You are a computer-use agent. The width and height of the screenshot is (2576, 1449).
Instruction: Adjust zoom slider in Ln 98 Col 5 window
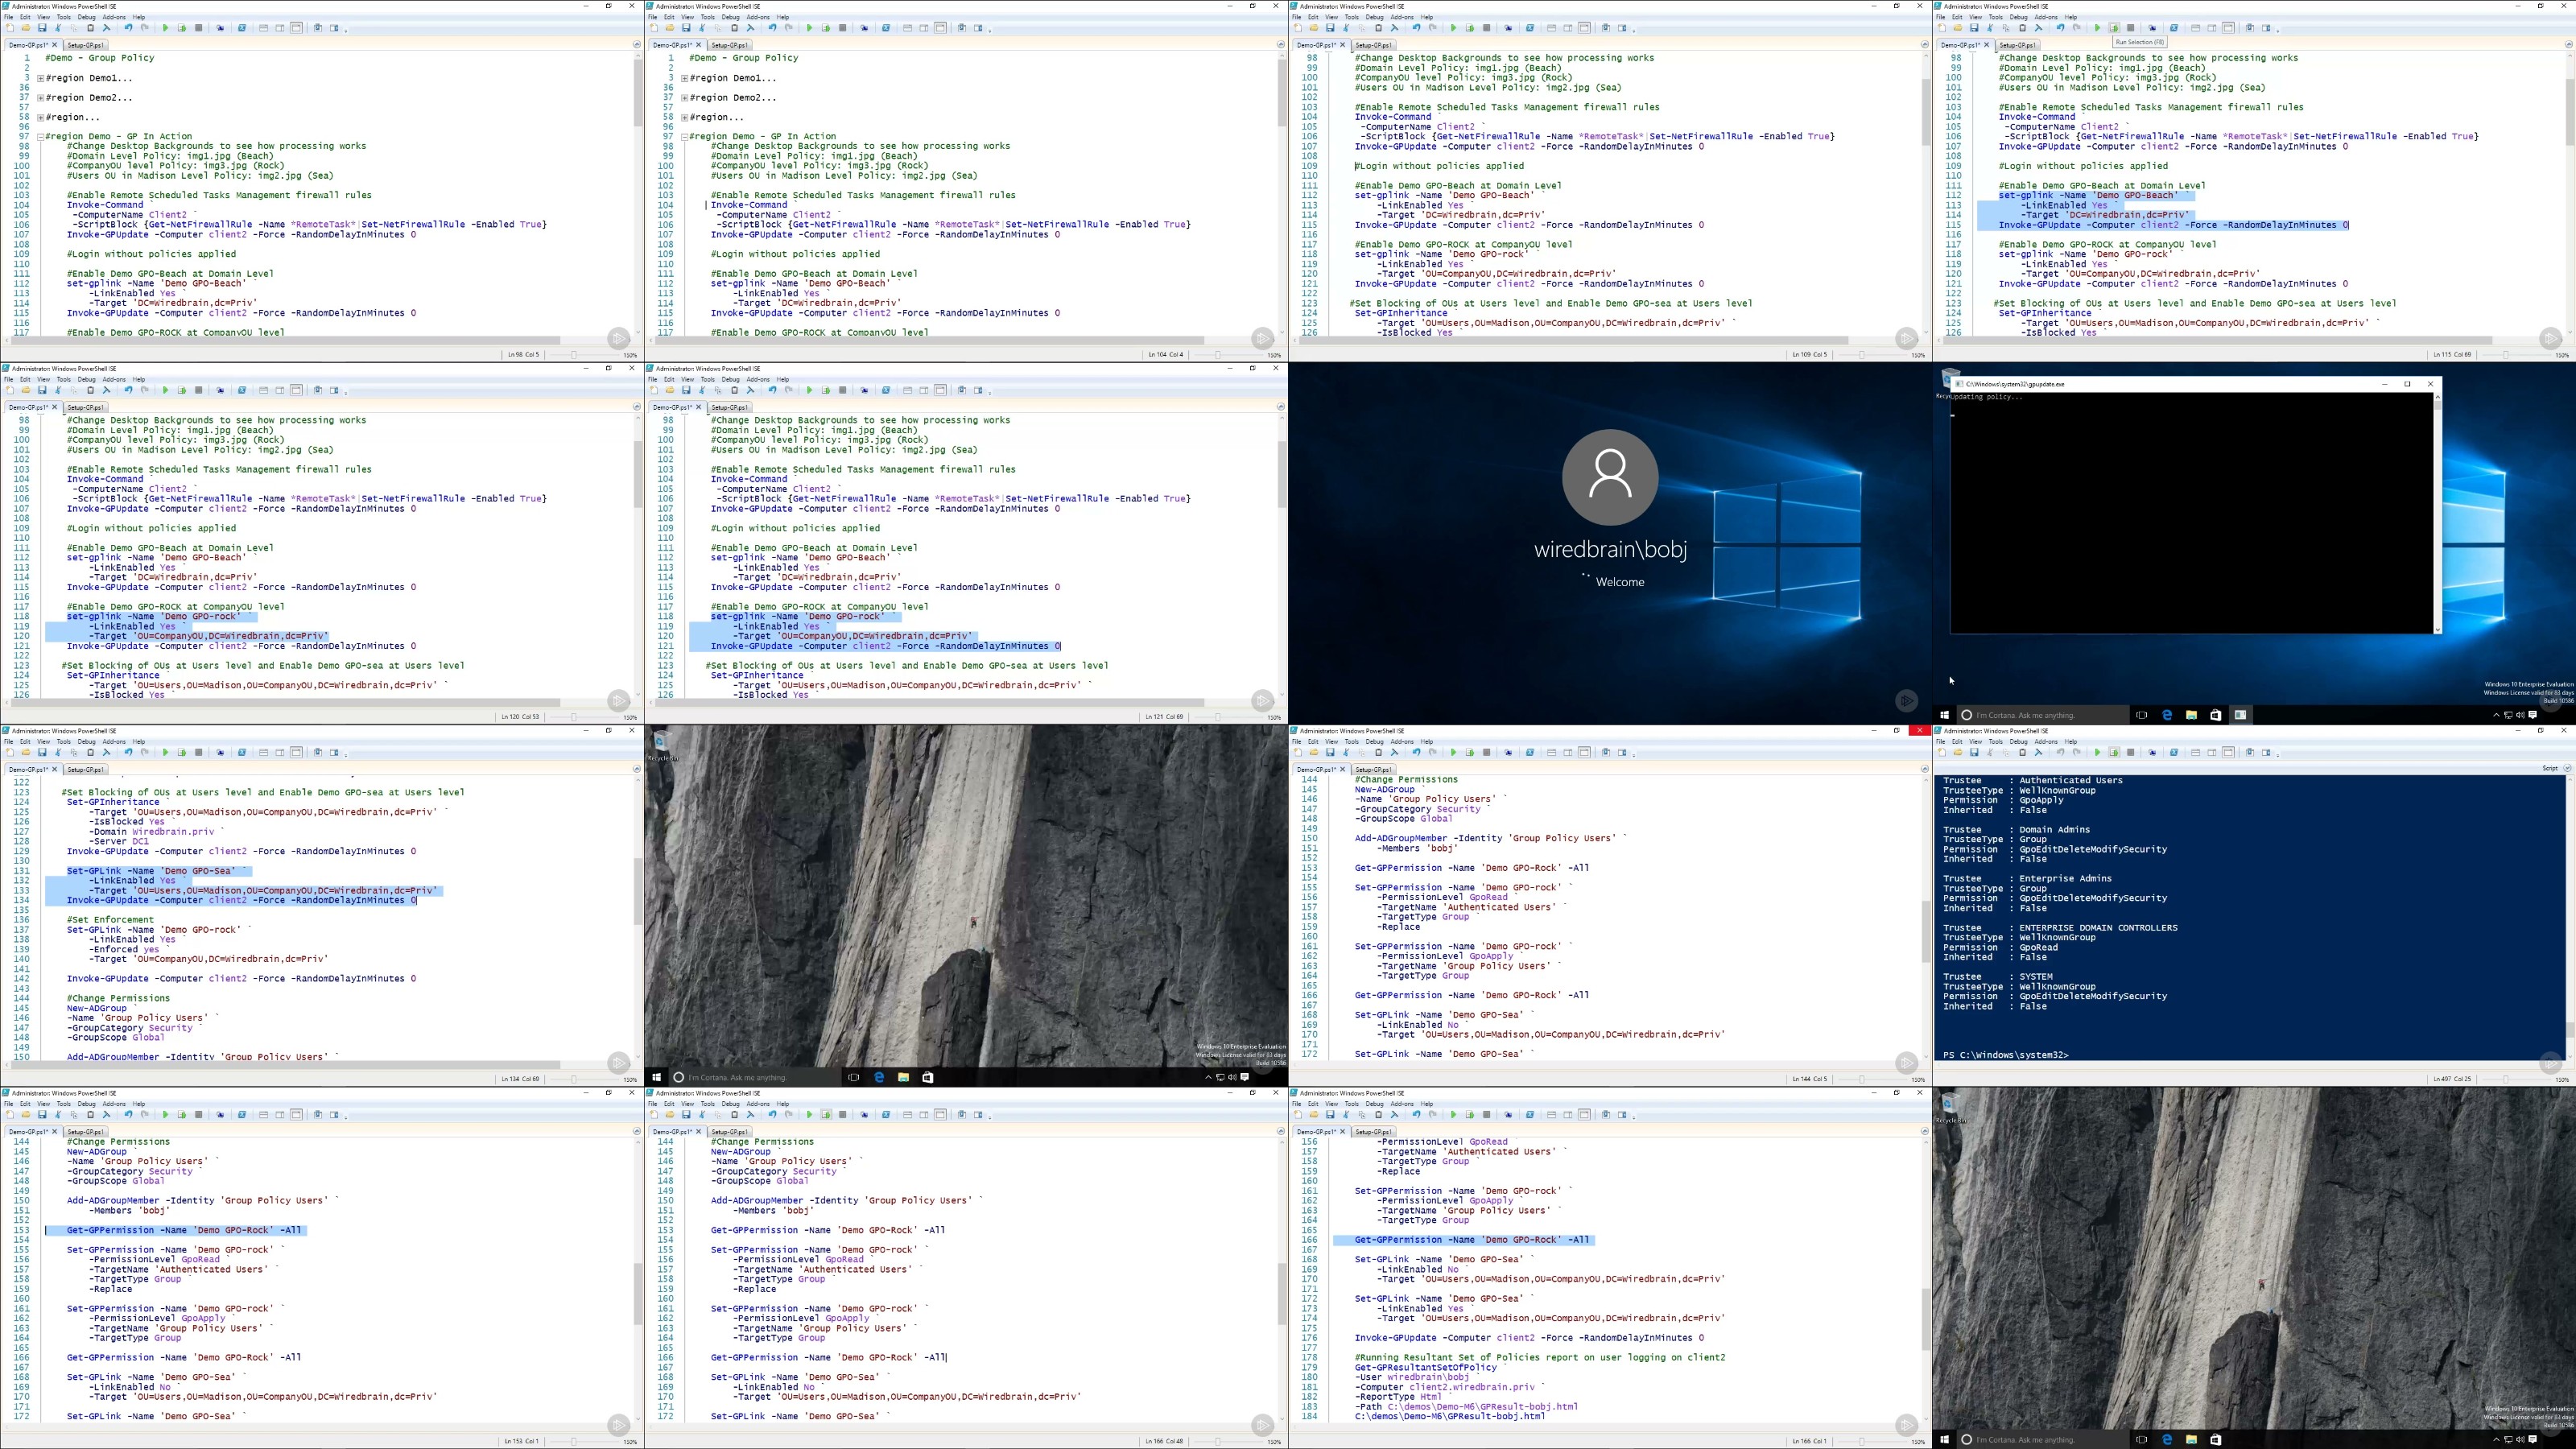pos(575,355)
